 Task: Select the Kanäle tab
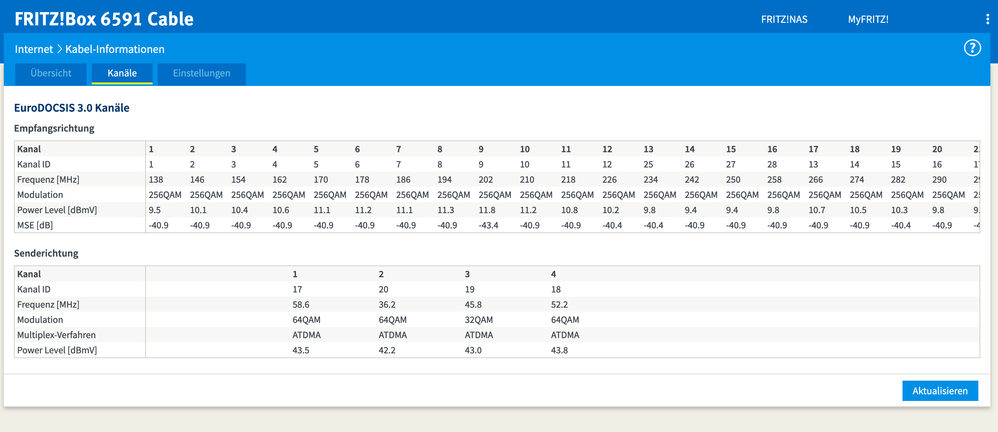(x=122, y=73)
